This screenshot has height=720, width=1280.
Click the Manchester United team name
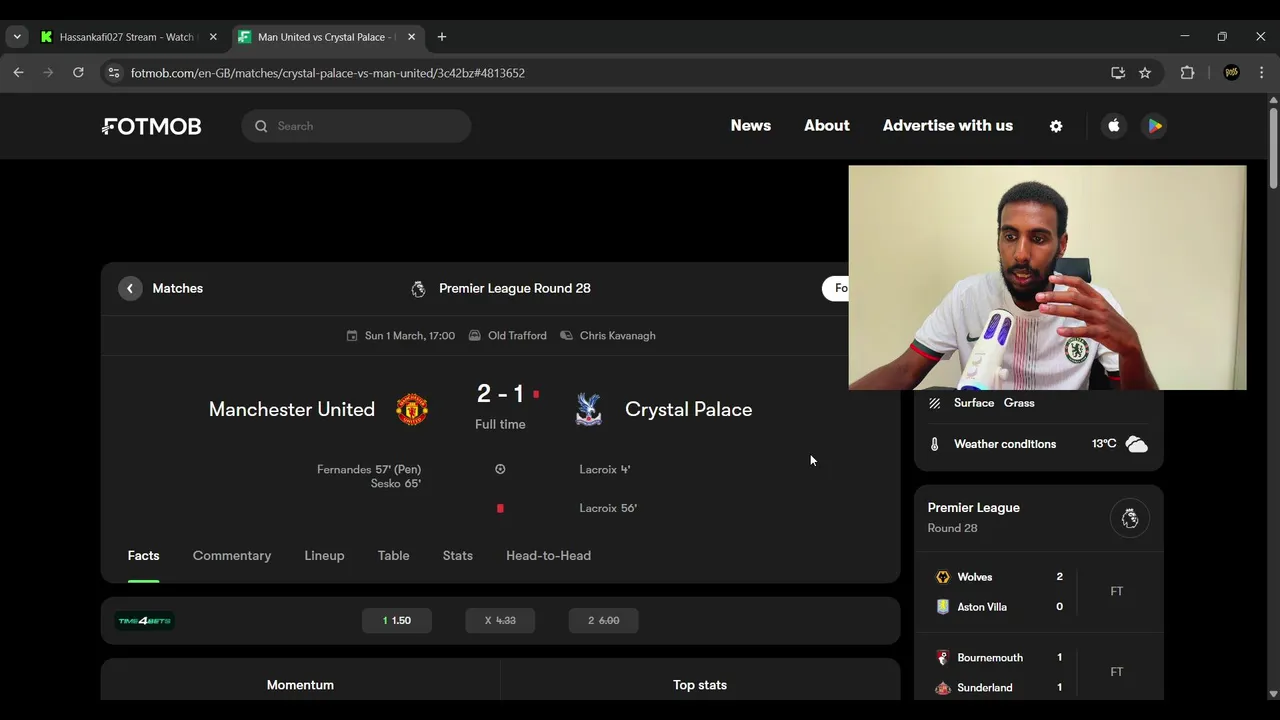(292, 409)
